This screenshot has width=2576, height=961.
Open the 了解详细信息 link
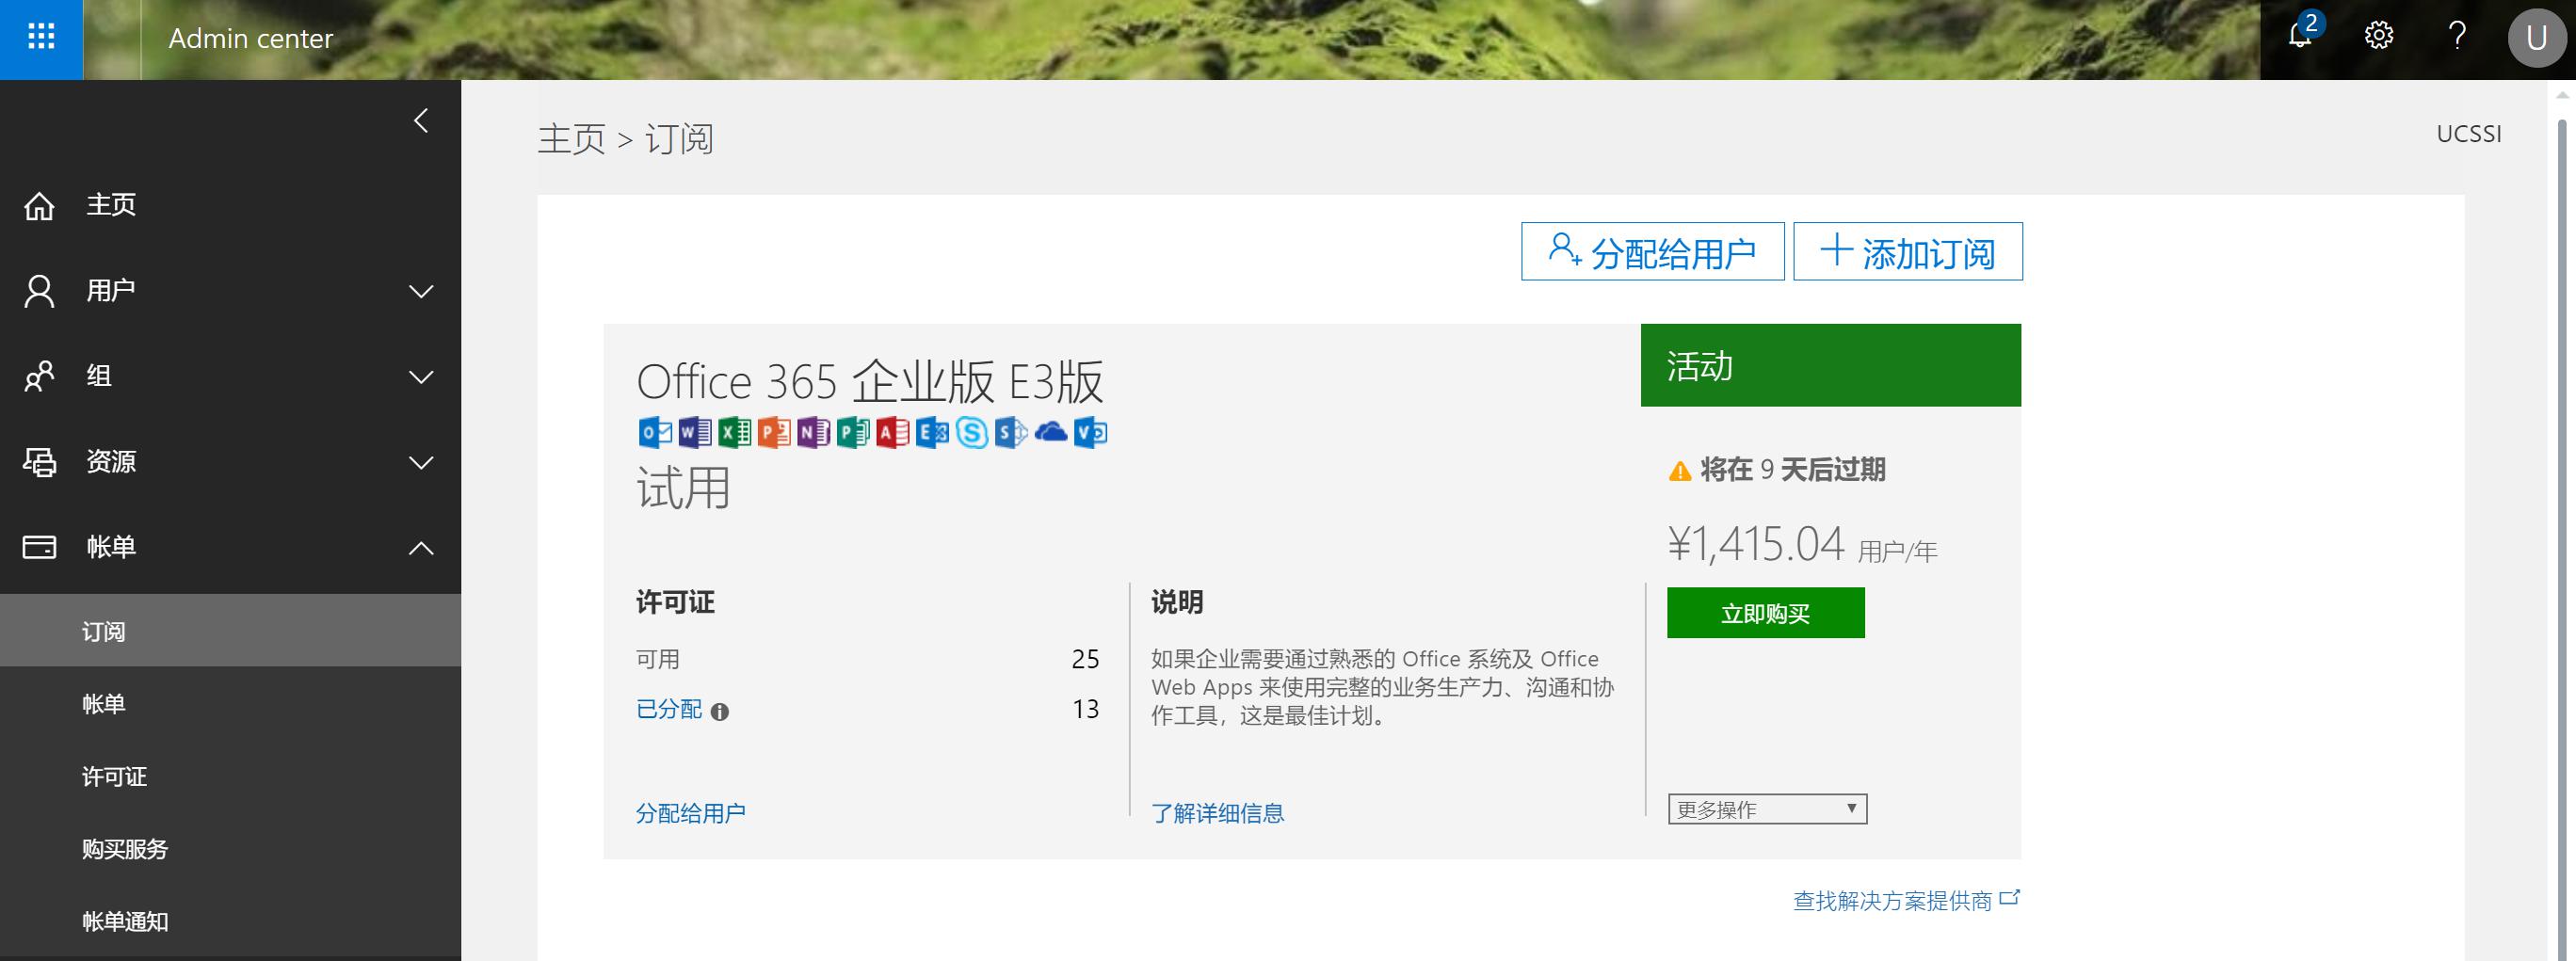coord(1217,813)
